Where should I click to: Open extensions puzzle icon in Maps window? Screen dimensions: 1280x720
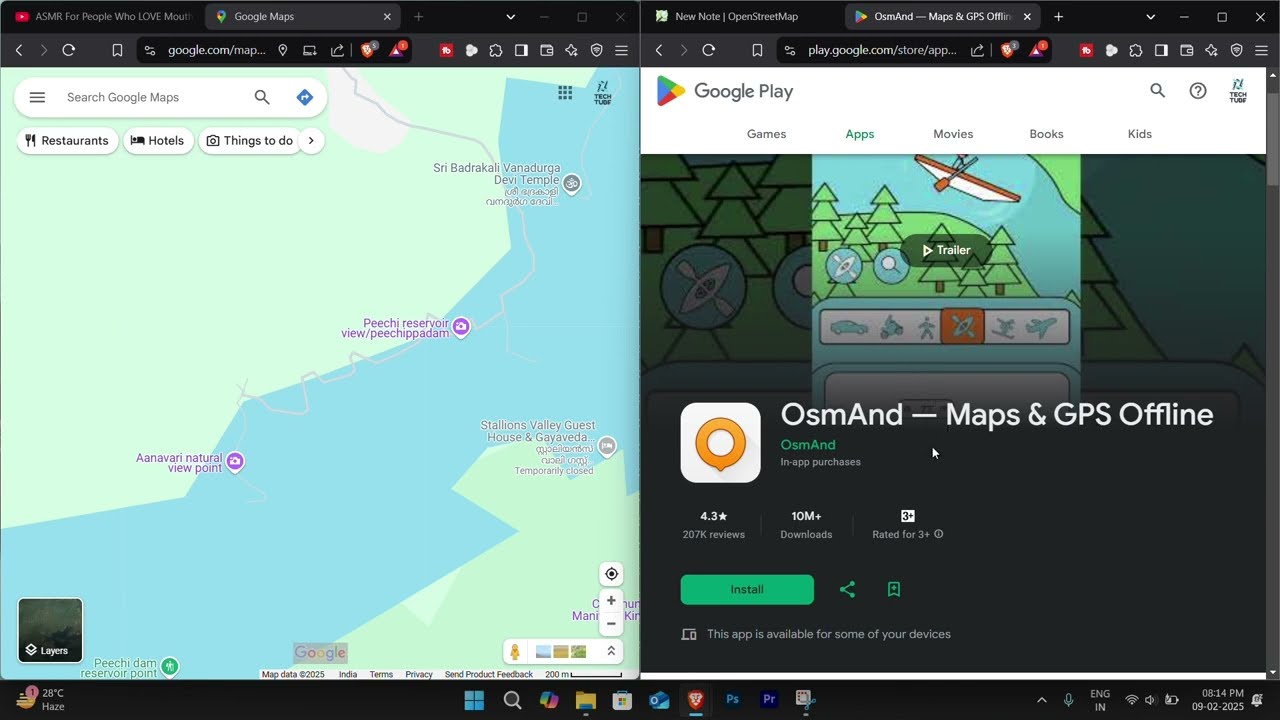click(496, 50)
